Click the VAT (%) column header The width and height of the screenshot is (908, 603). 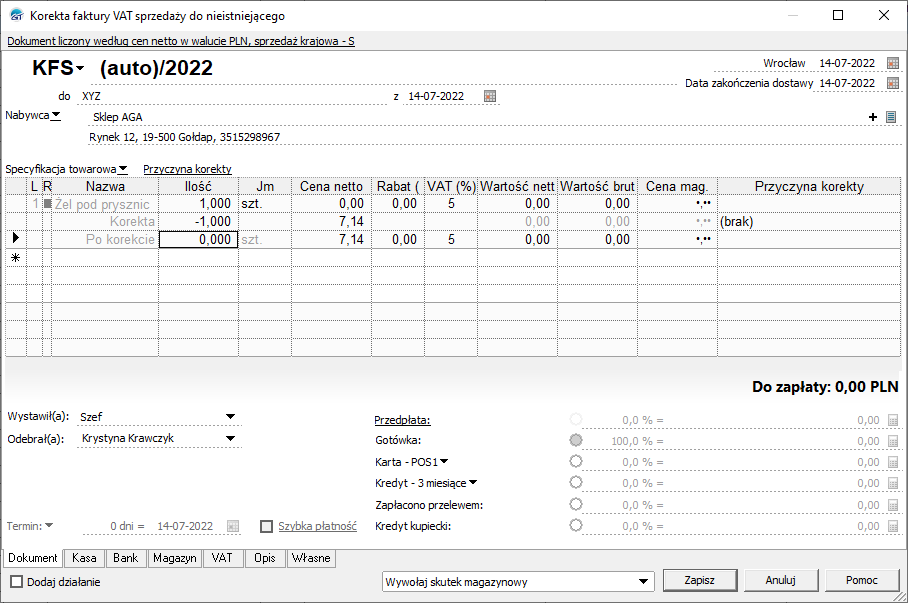(x=451, y=186)
